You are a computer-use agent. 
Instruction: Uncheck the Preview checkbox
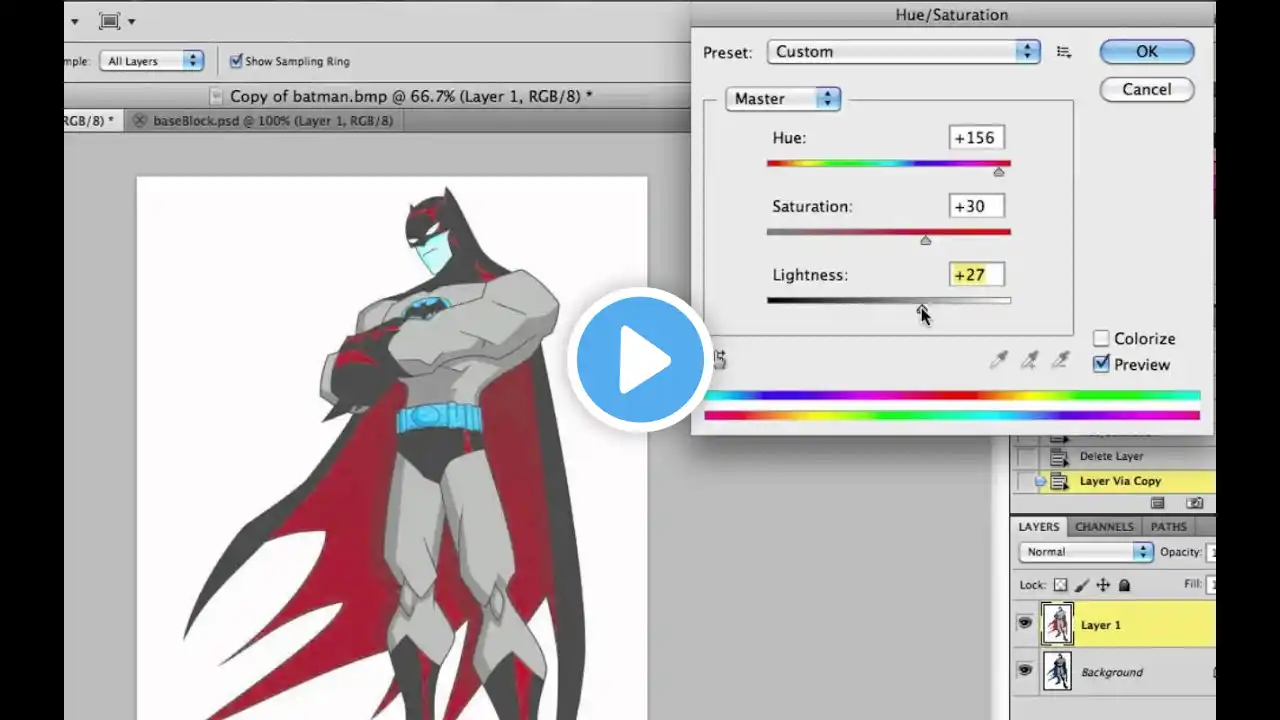[1101, 365]
